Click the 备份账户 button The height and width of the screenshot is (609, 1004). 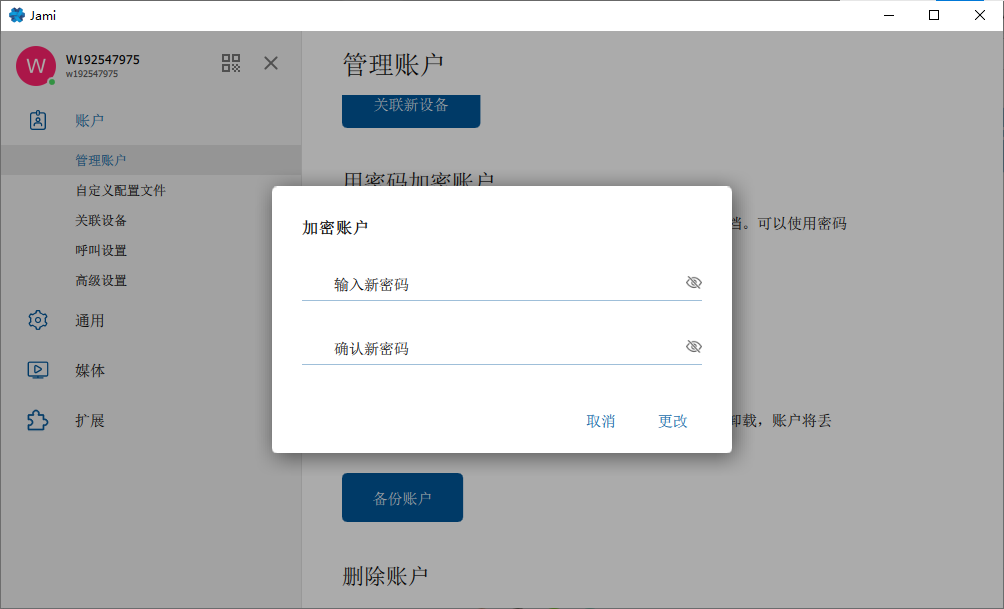tap(402, 498)
